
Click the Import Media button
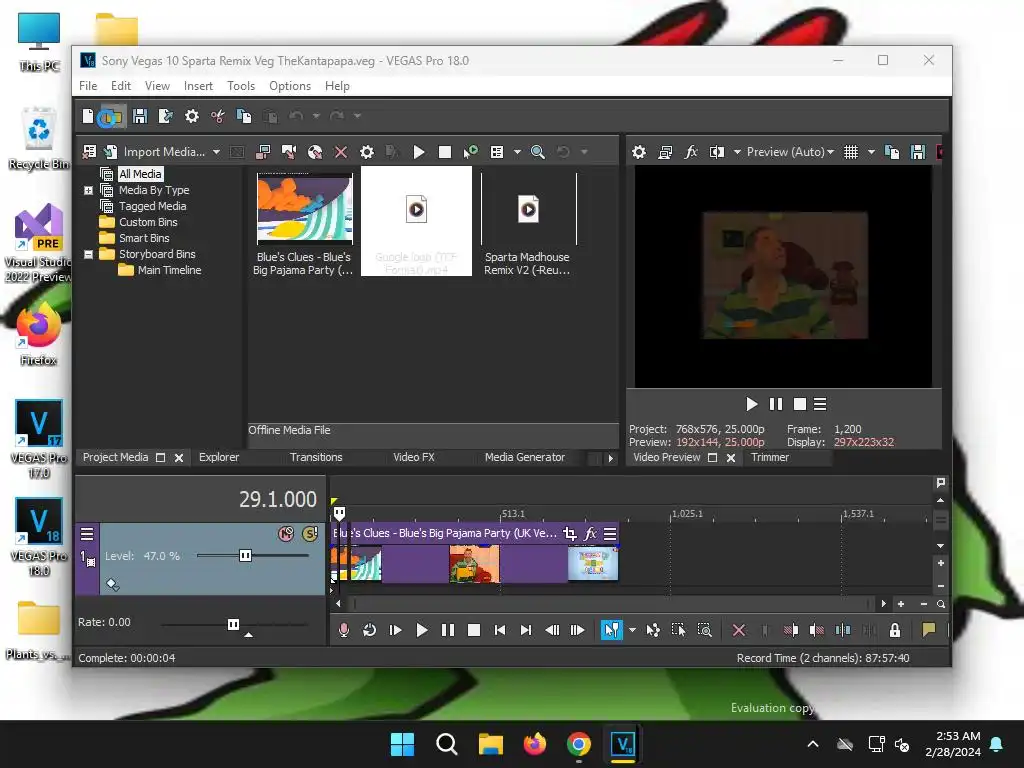[156, 152]
